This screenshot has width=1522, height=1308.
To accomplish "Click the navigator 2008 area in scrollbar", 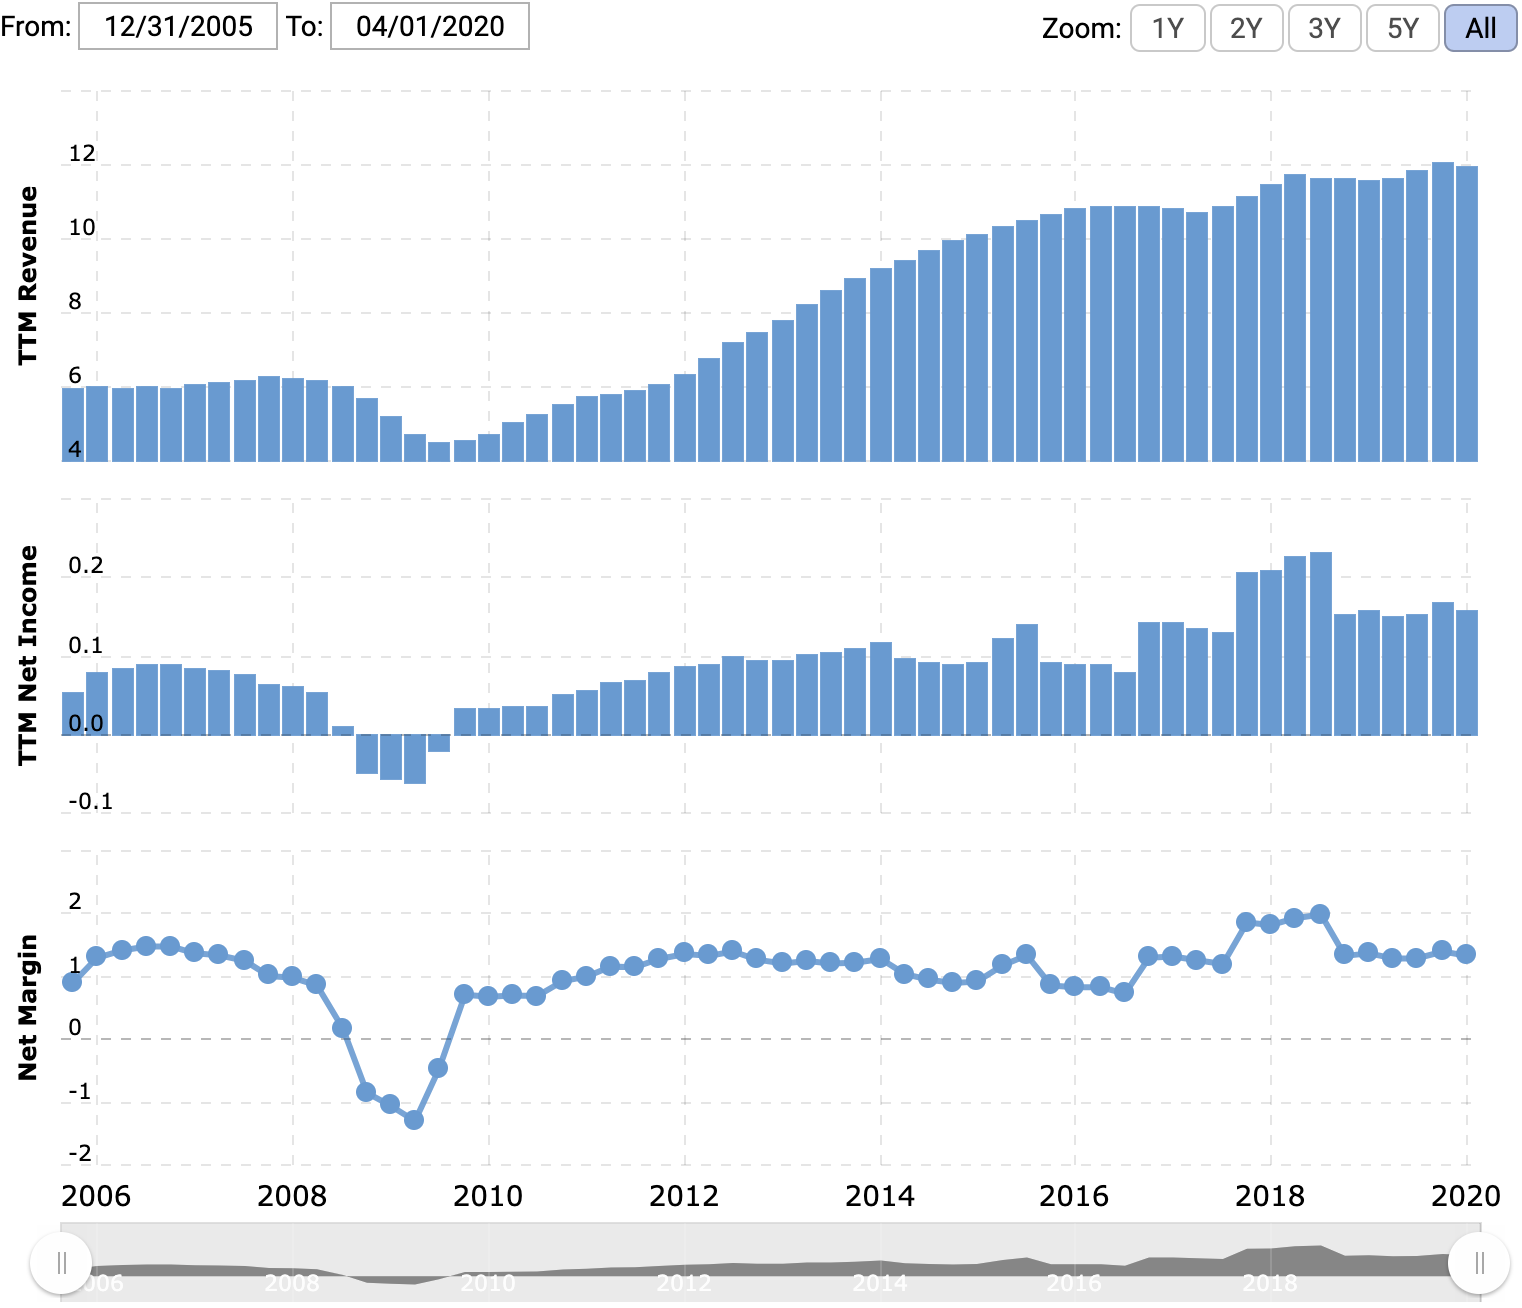I will pyautogui.click(x=292, y=1281).
